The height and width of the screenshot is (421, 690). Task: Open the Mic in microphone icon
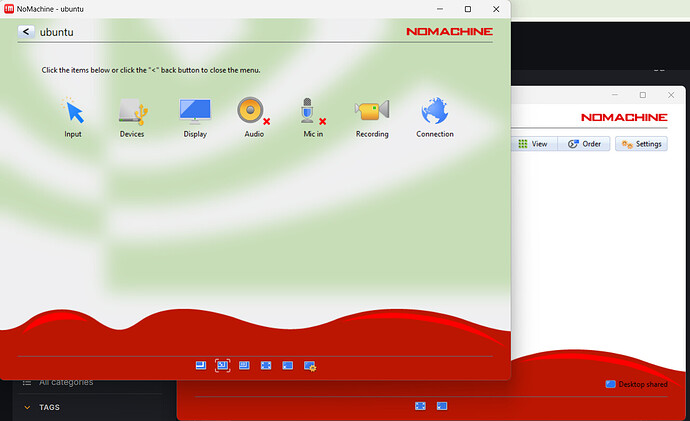point(313,117)
